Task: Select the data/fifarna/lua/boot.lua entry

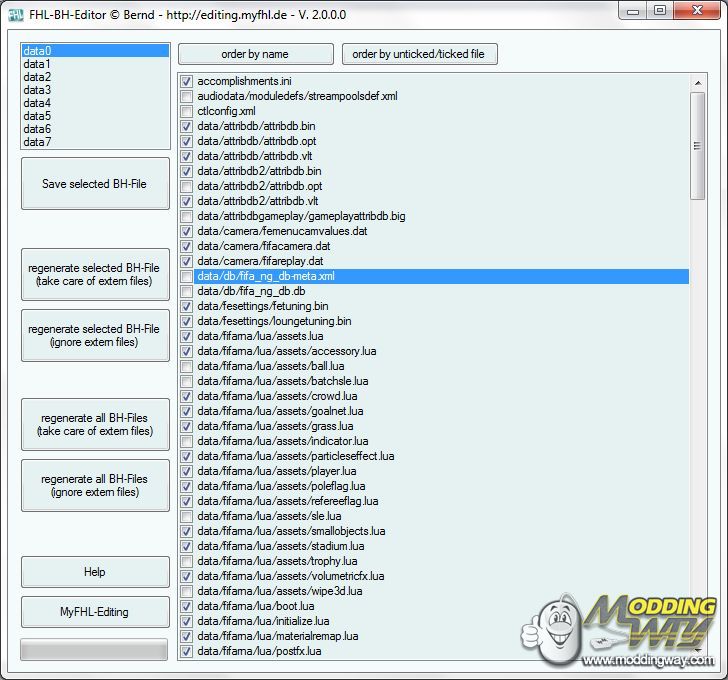Action: (256, 606)
